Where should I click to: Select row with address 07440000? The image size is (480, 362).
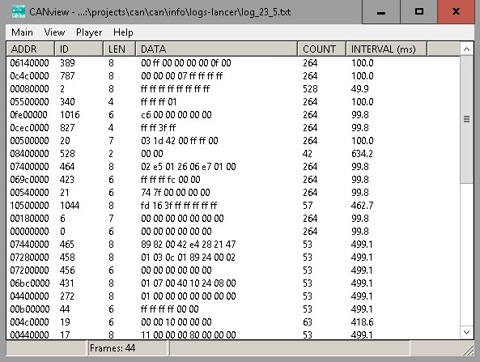tap(233, 244)
